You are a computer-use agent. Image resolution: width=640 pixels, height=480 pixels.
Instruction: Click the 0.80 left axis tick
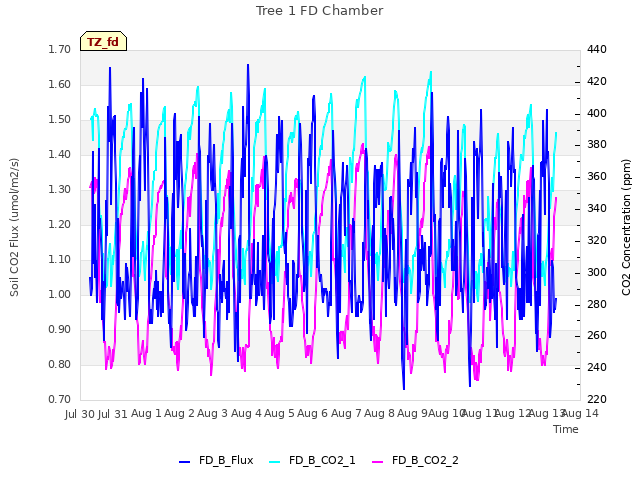[x=60, y=364]
